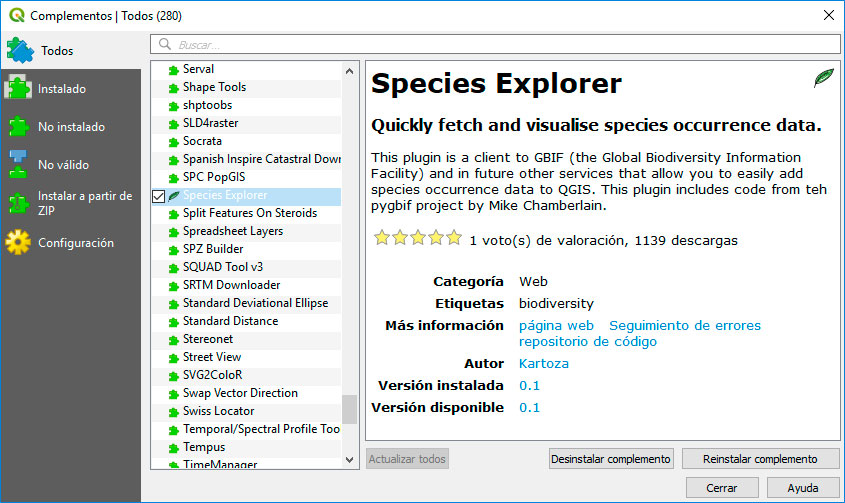Open the Todos plugins tab

[71, 50]
